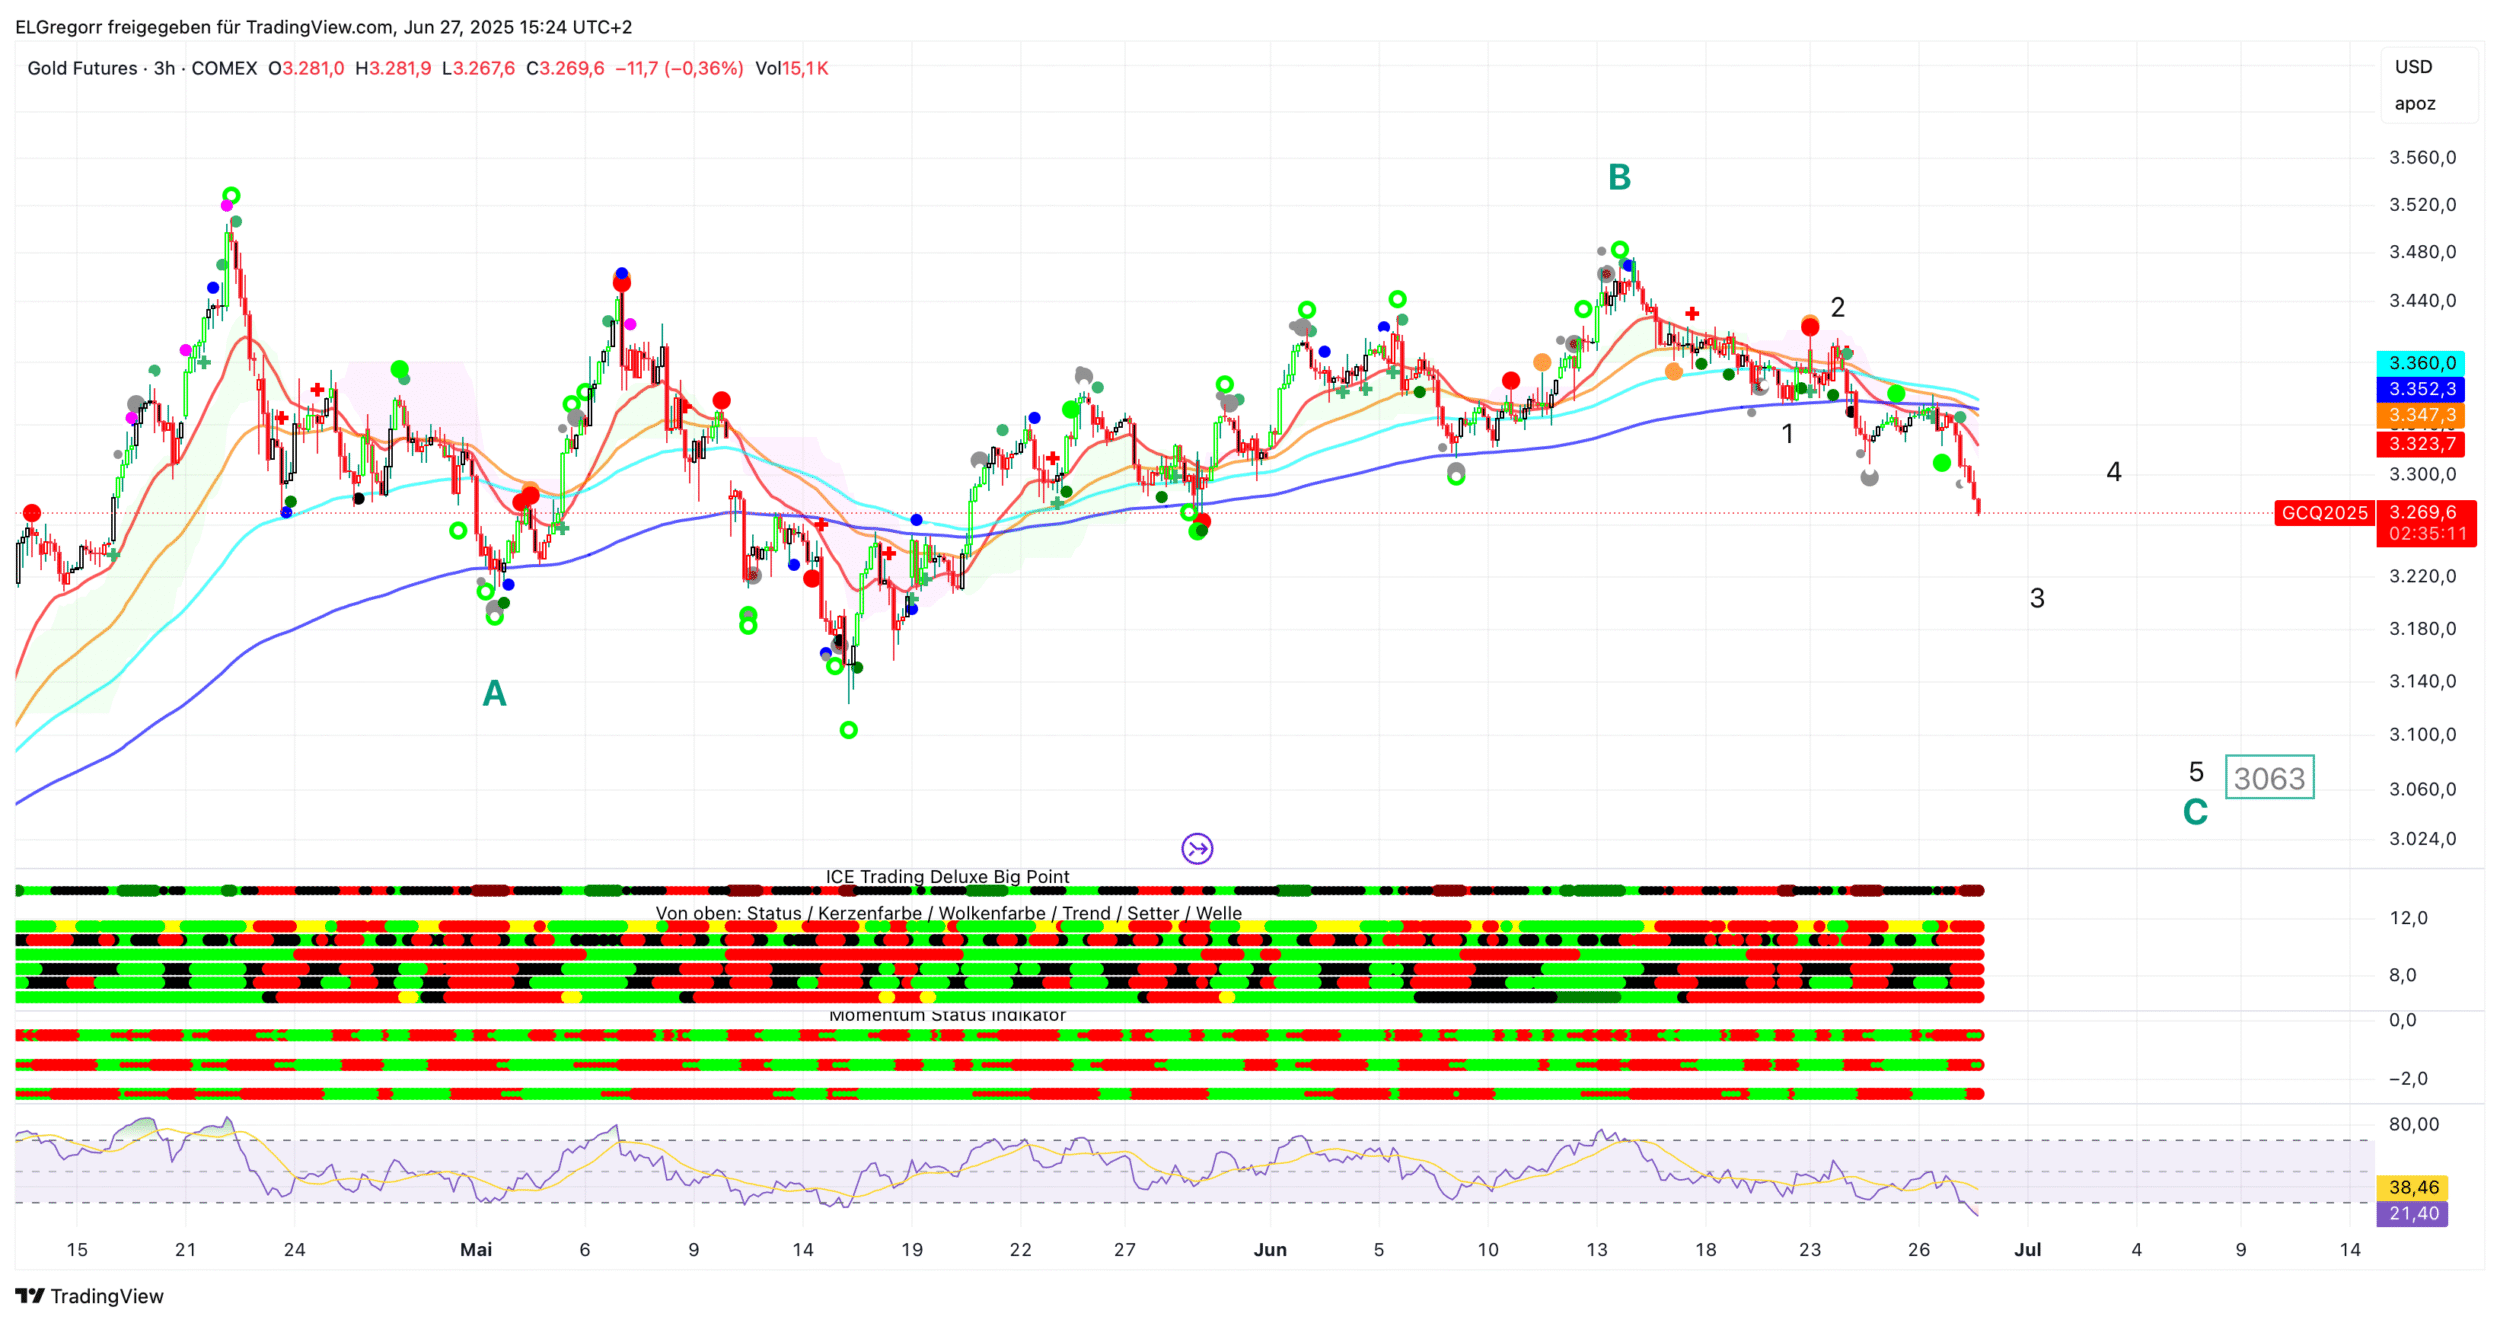Click the teal wave label C

point(2195,812)
